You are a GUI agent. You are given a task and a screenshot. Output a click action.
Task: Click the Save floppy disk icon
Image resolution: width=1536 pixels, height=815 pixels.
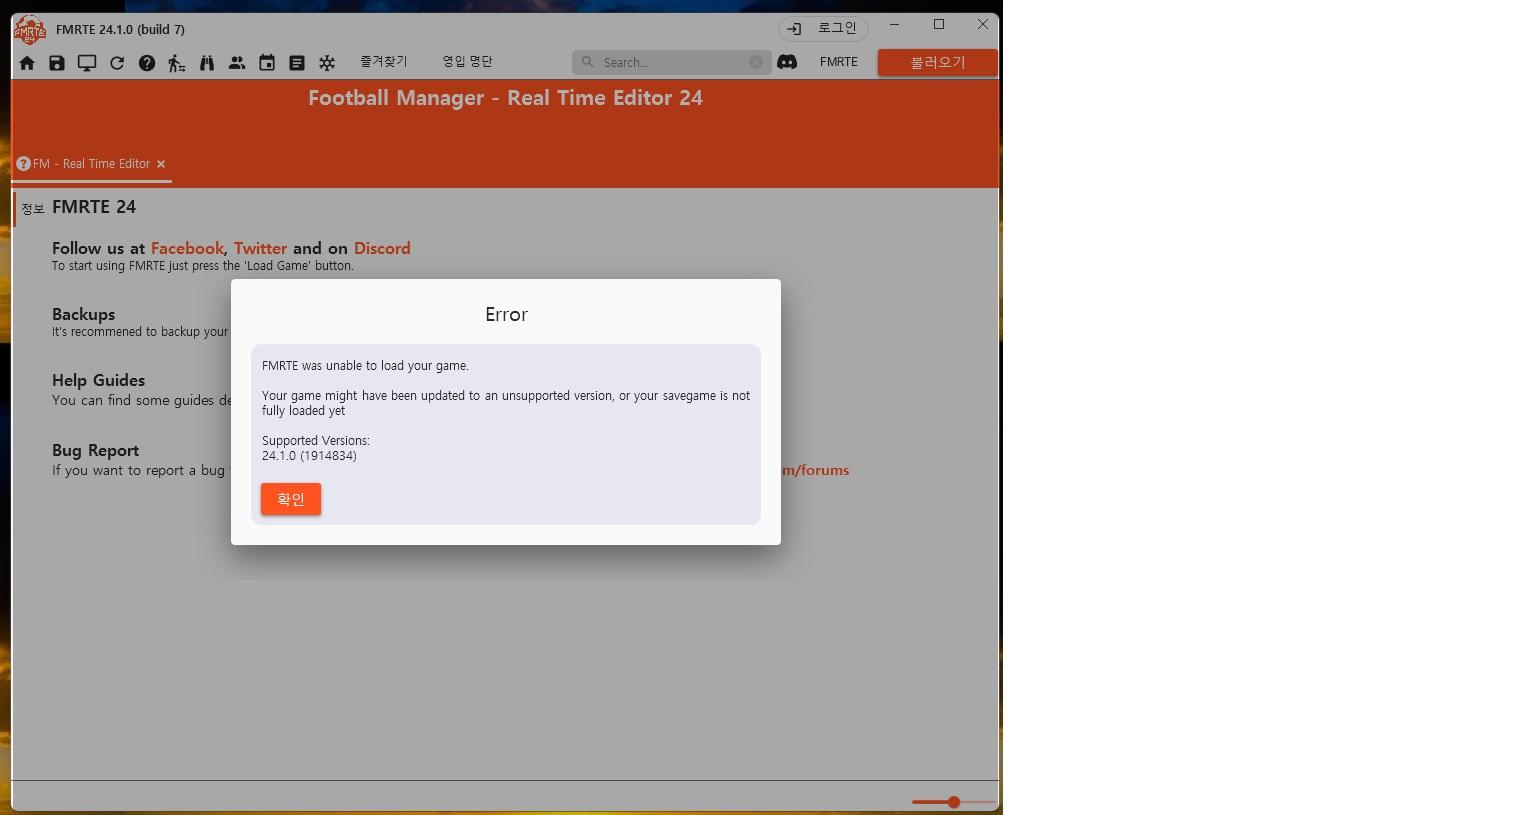point(57,63)
